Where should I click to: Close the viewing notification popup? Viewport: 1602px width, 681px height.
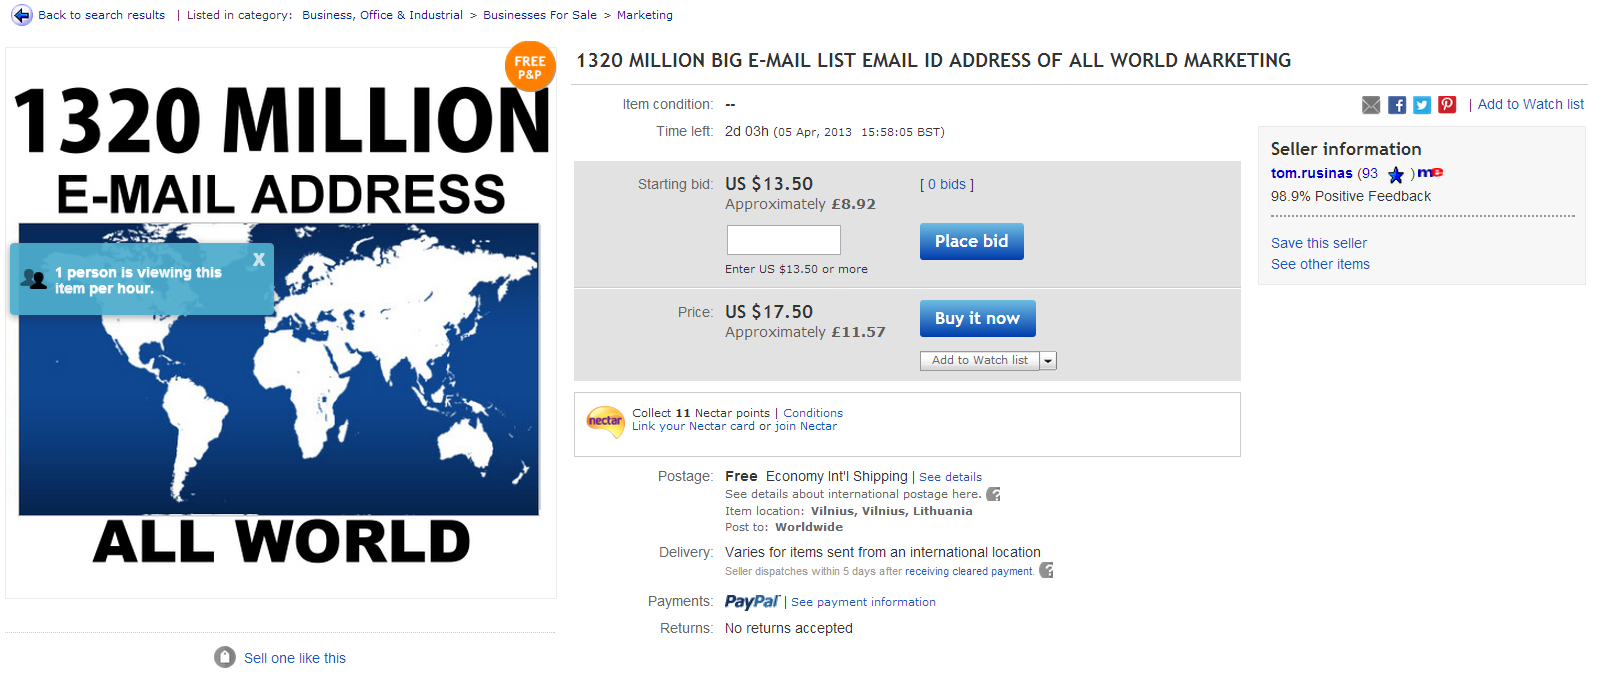pyautogui.click(x=259, y=259)
